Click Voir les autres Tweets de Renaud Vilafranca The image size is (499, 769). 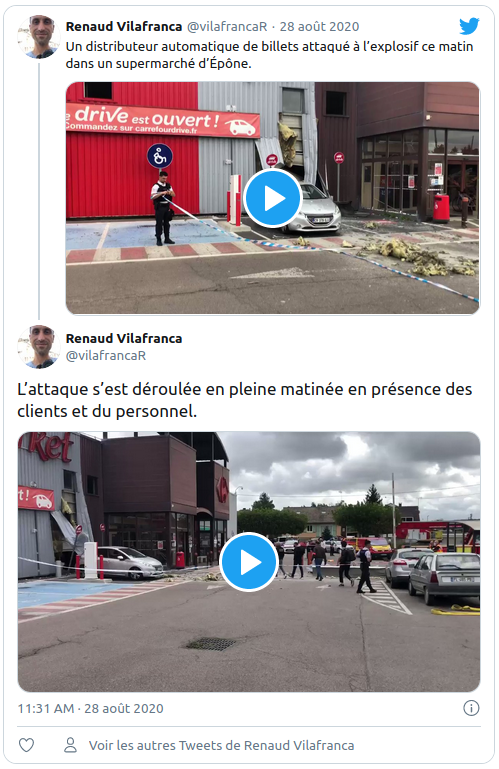(x=221, y=745)
